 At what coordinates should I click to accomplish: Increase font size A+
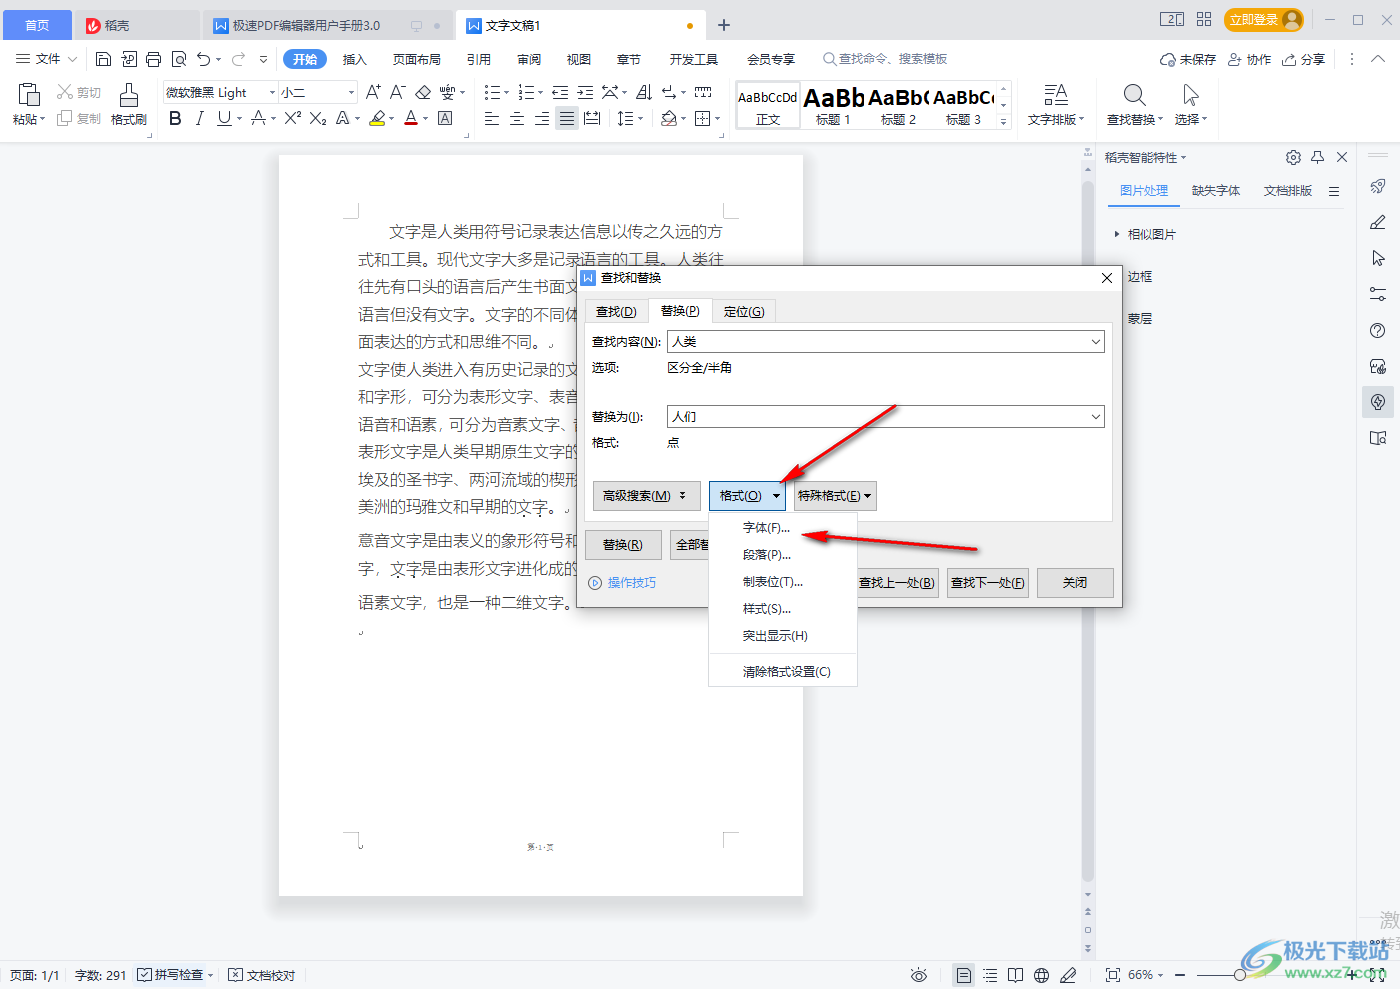pyautogui.click(x=373, y=92)
